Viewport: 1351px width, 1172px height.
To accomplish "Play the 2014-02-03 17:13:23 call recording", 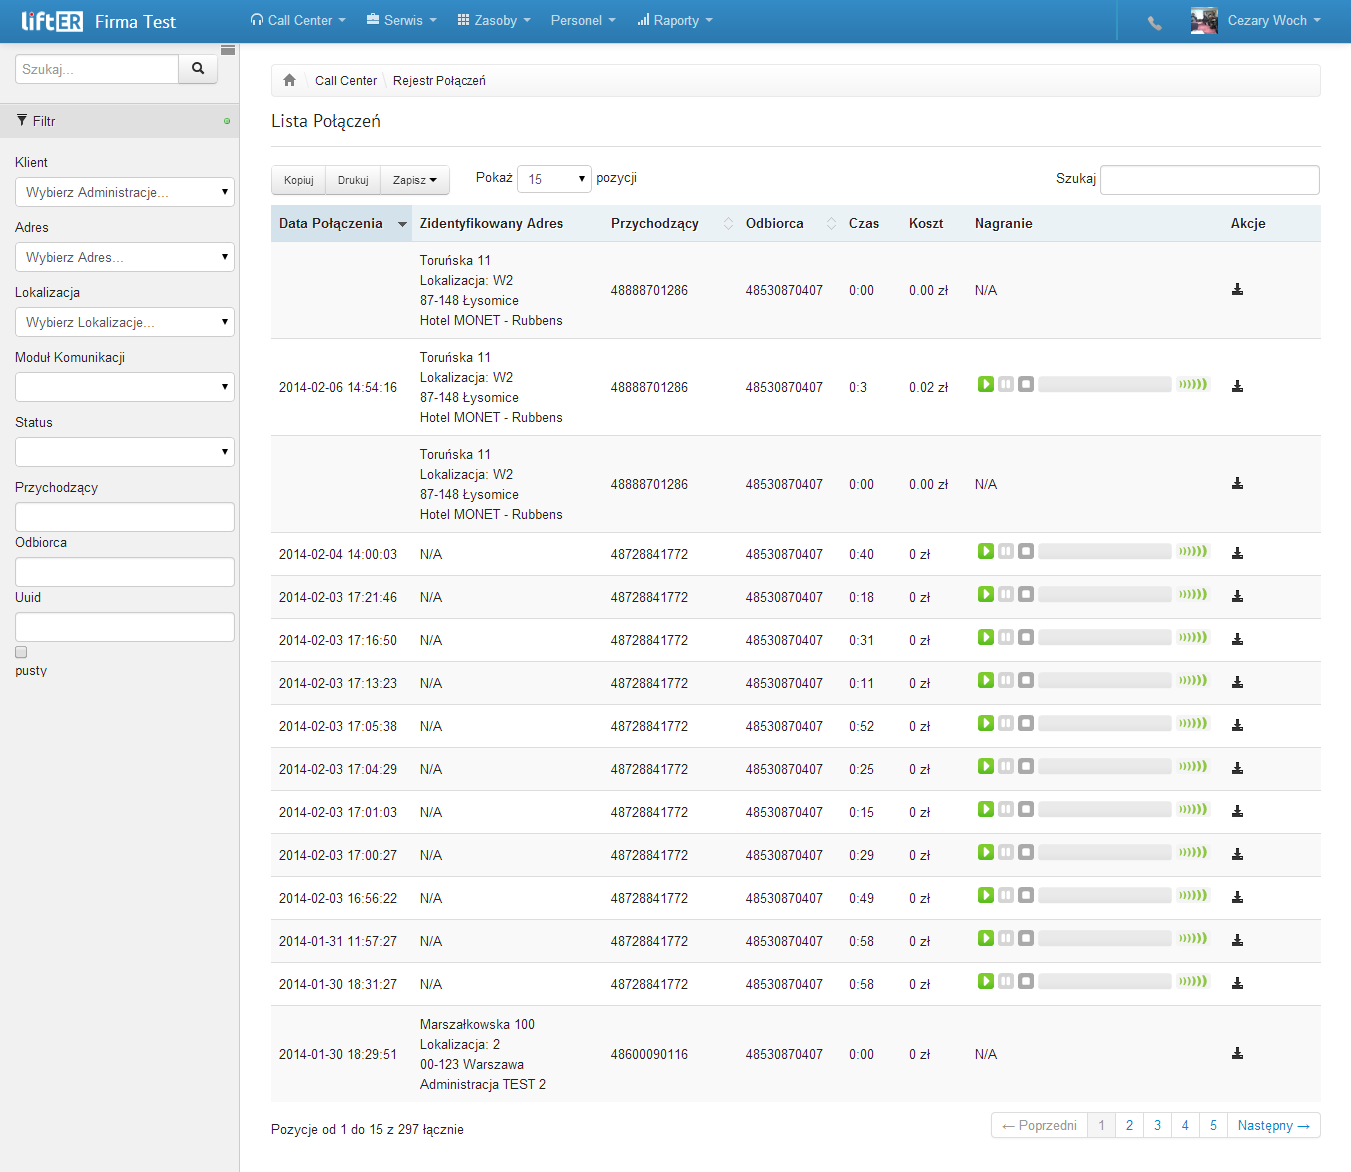I will pos(986,680).
